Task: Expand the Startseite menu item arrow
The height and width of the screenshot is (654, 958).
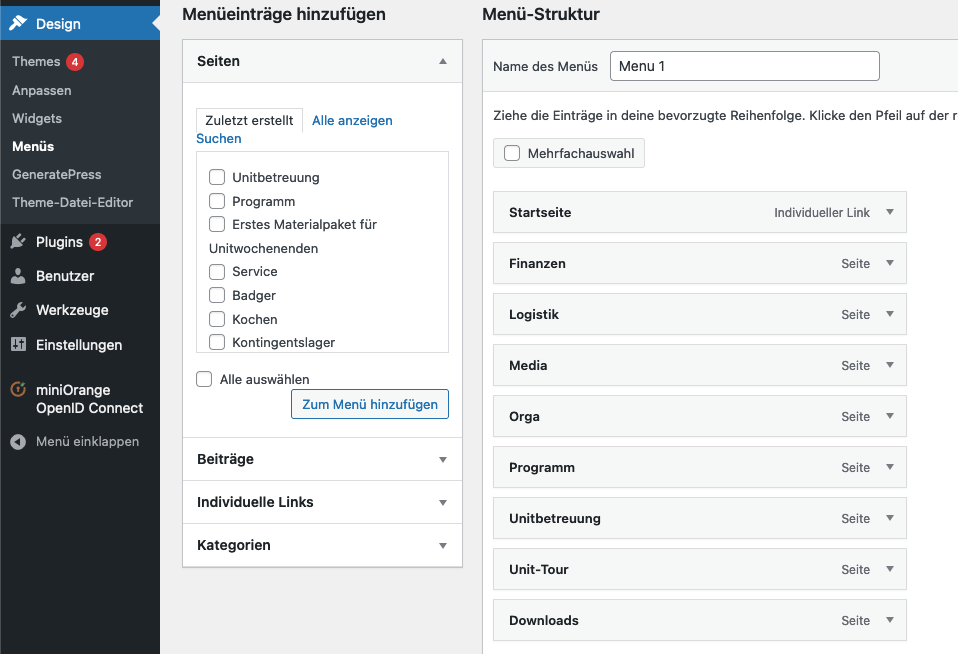Action: pyautogui.click(x=889, y=212)
